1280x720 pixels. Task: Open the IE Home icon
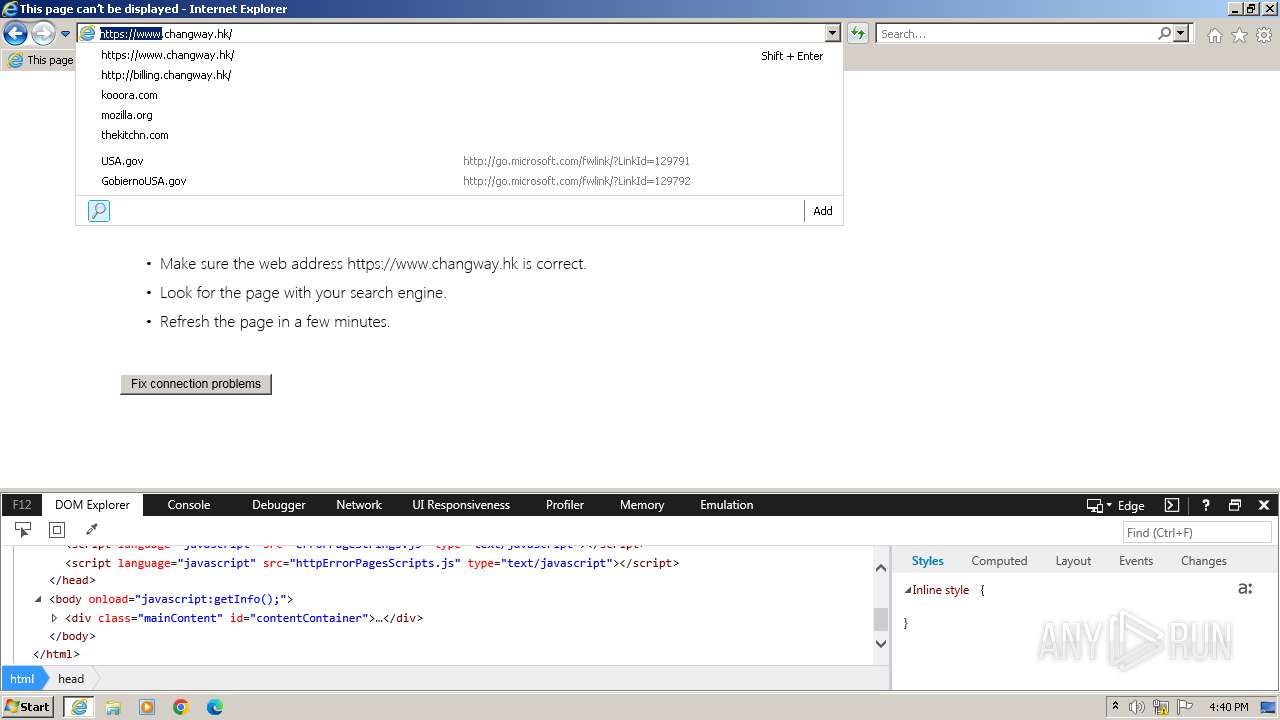click(1214, 35)
